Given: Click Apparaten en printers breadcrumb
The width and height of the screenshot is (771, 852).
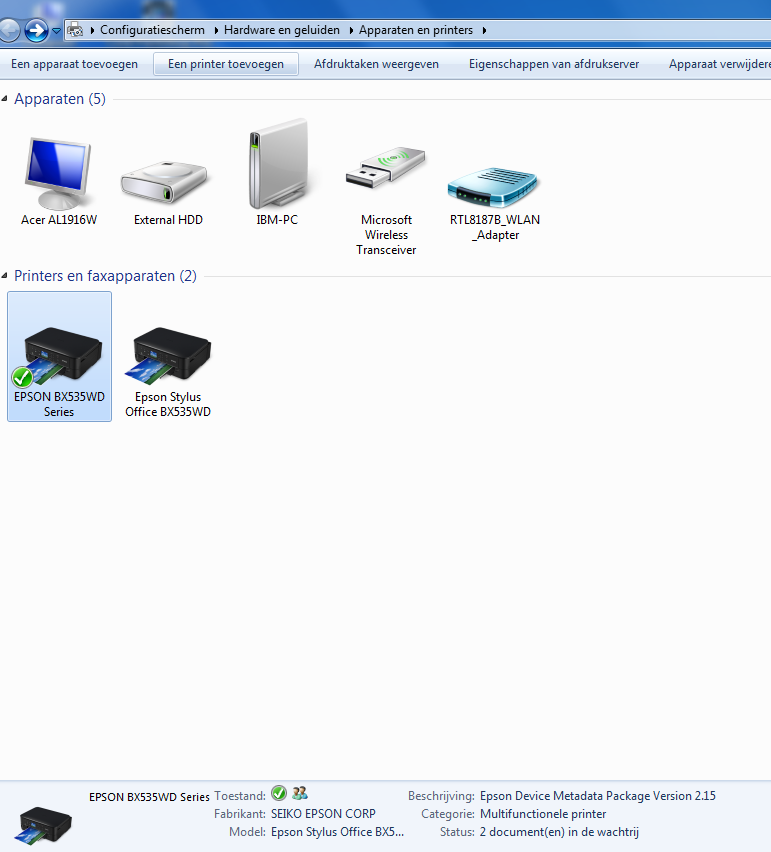Looking at the screenshot, I should [x=416, y=30].
